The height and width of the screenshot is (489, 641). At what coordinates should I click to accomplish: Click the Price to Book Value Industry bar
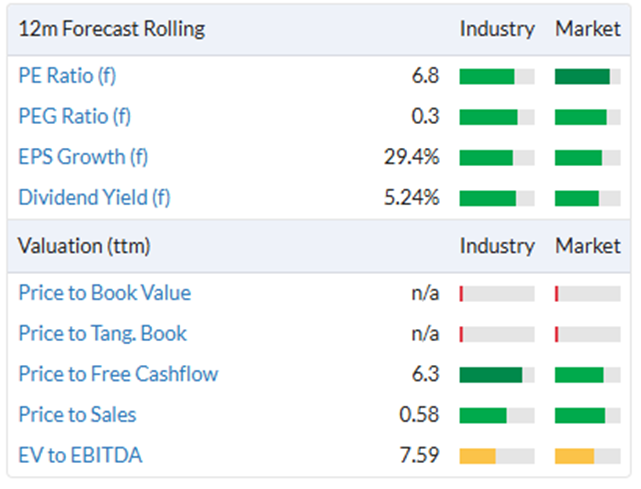coord(497,294)
